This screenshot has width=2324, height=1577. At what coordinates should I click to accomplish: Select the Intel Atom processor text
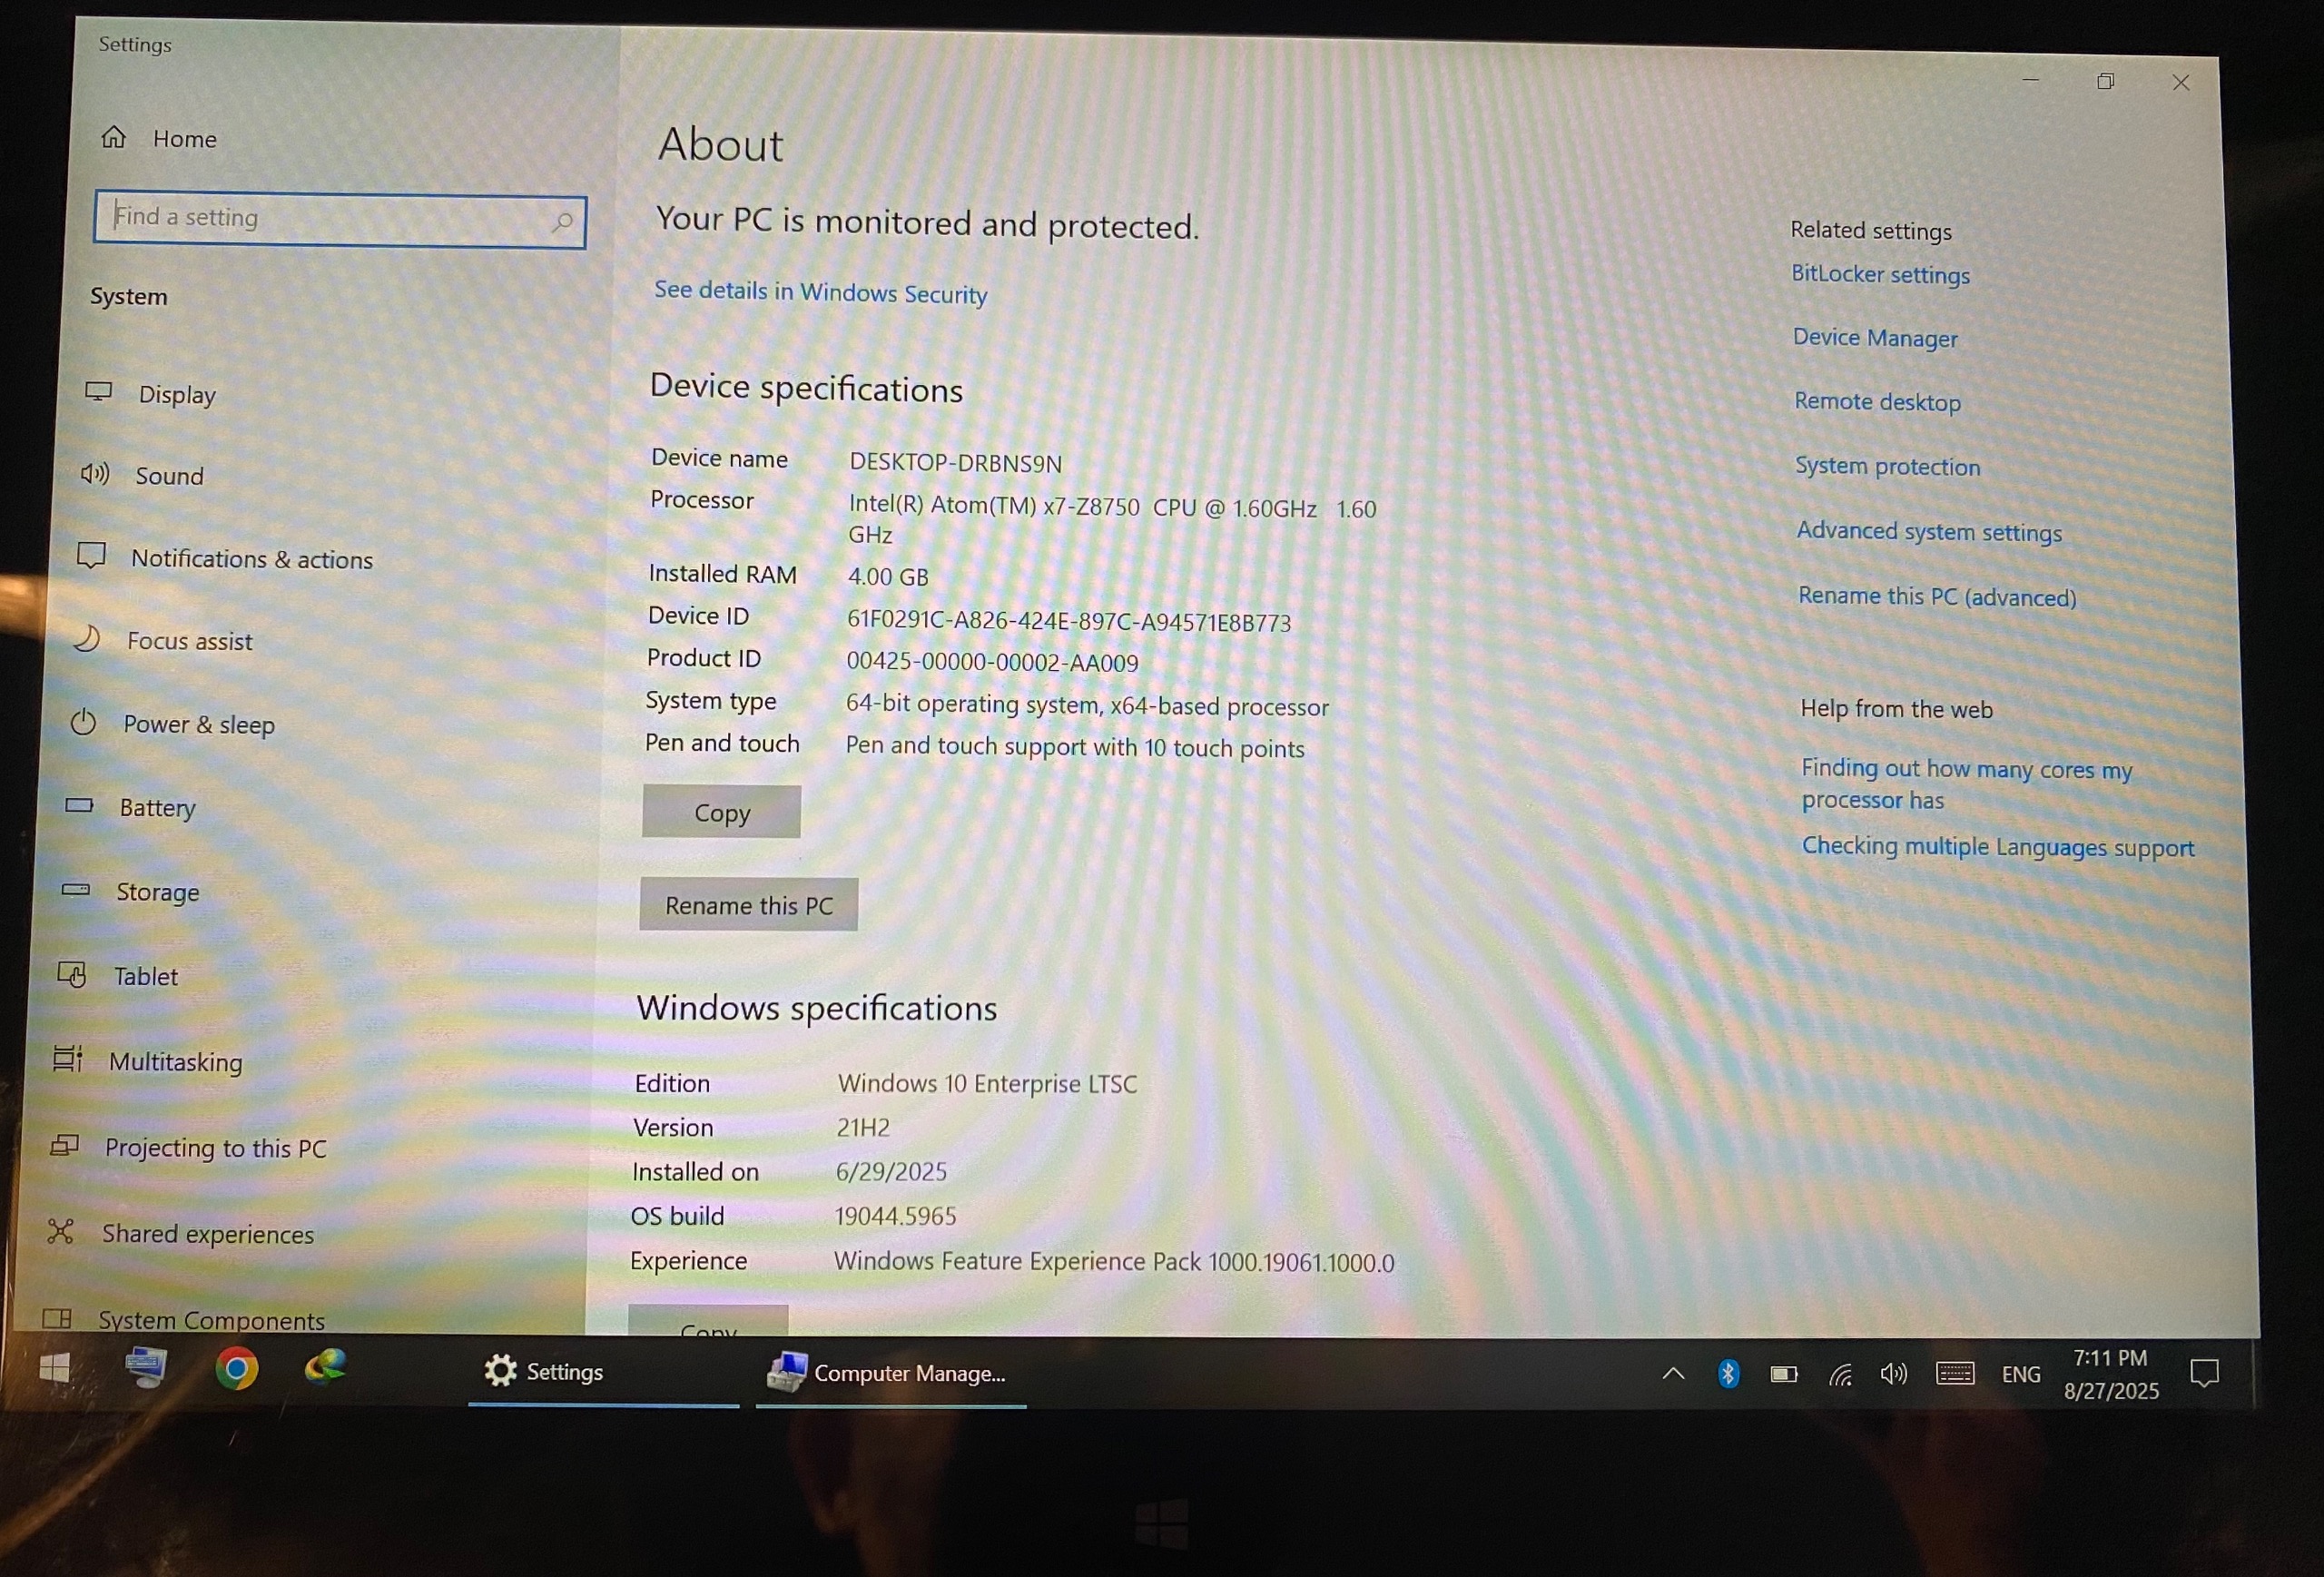click(x=1112, y=520)
